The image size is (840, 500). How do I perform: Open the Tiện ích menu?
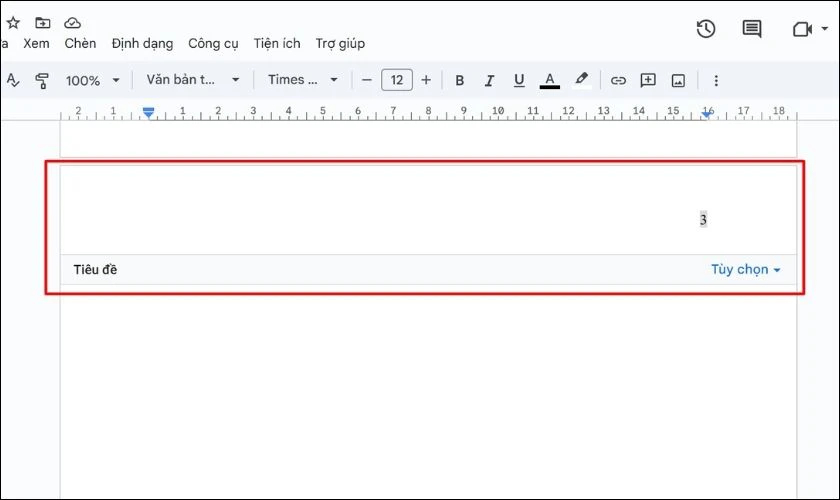277,43
